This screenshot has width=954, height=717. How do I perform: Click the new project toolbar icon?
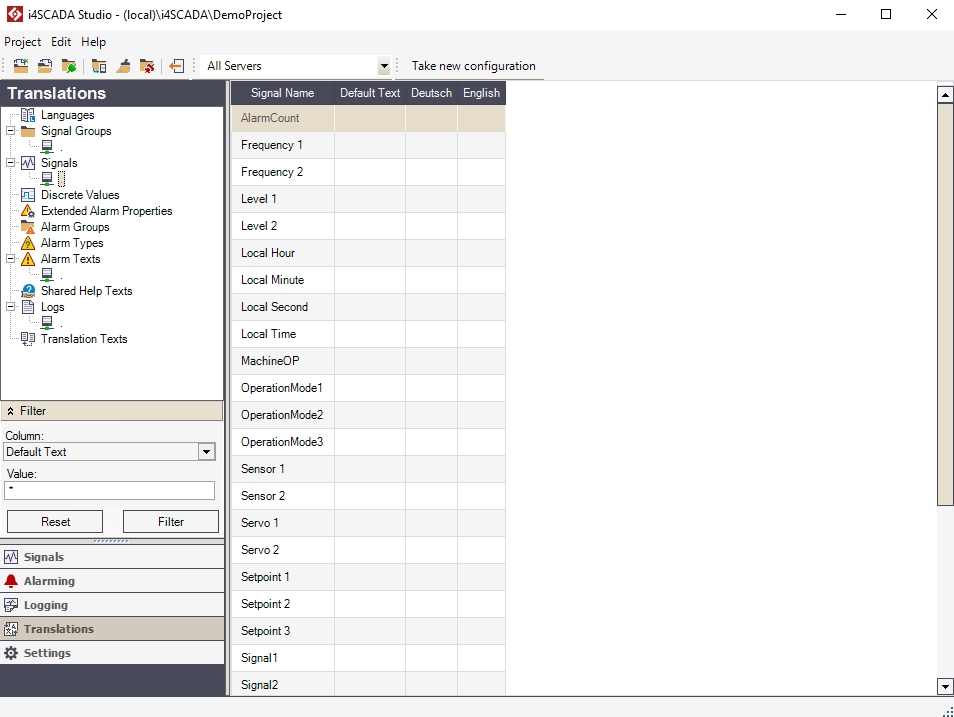click(x=20, y=66)
